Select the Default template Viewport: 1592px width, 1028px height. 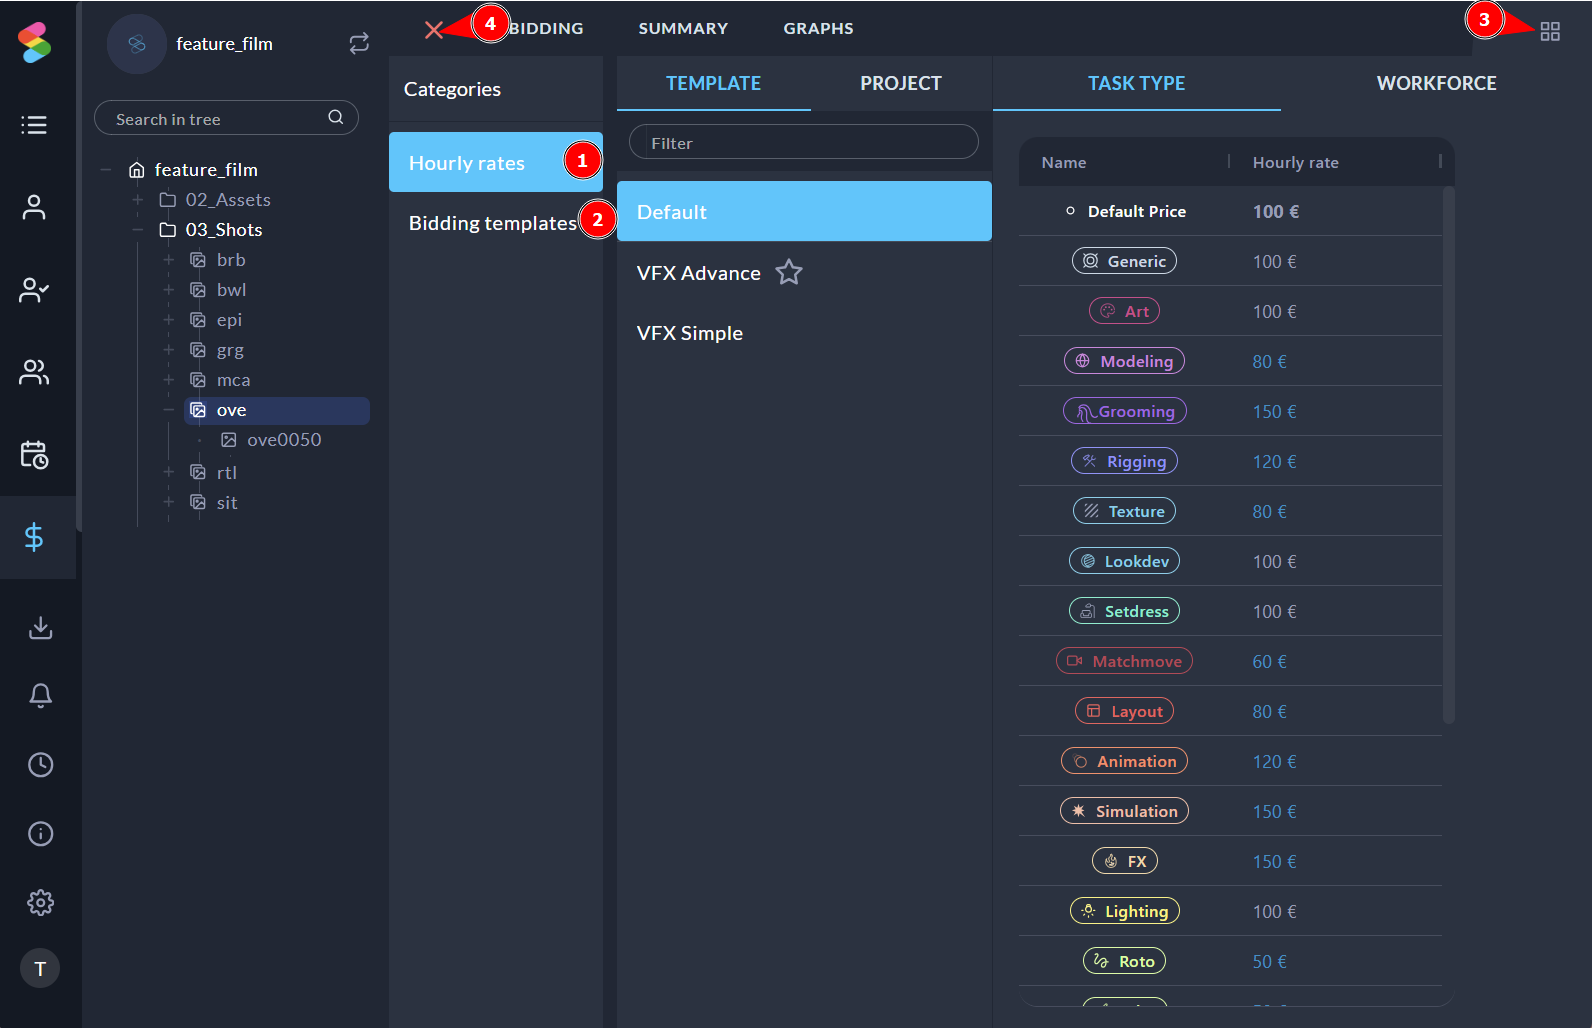click(804, 211)
